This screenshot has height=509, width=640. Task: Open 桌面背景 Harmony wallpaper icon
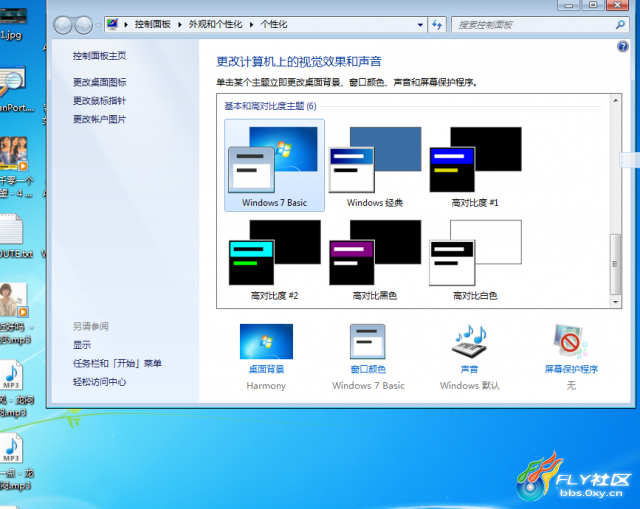tap(266, 342)
